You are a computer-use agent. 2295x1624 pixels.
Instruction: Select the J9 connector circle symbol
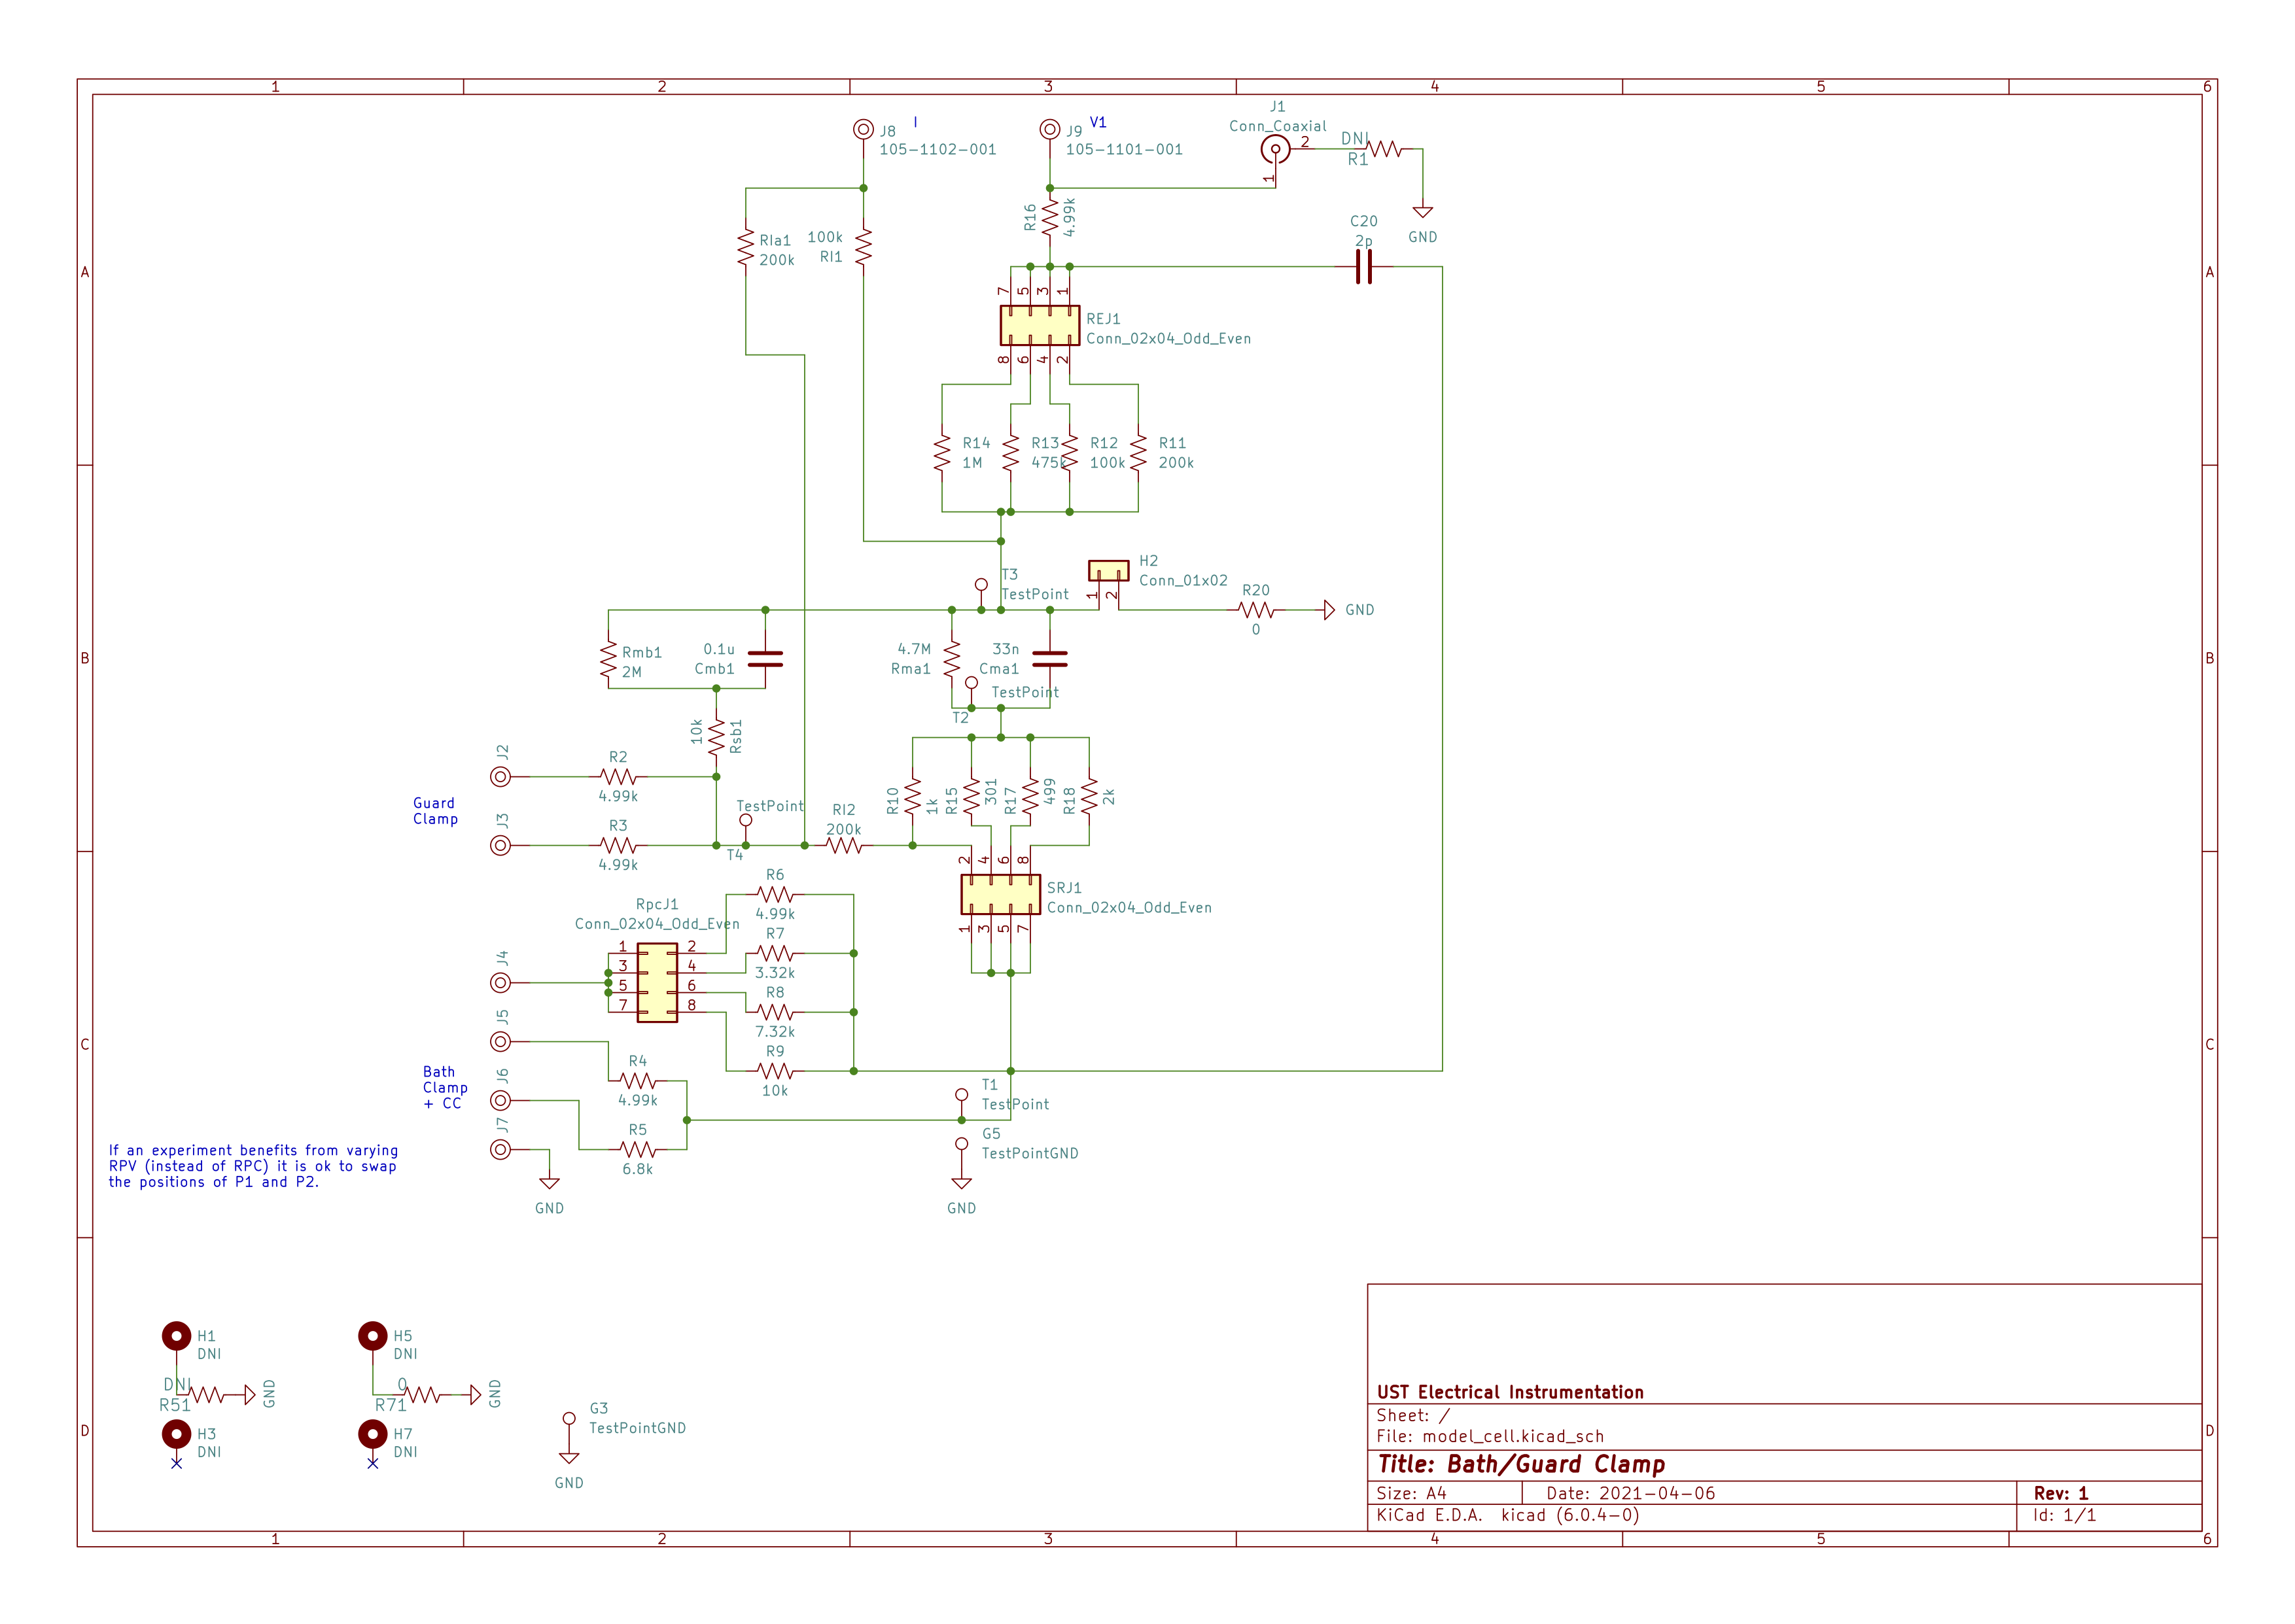click(x=1049, y=129)
